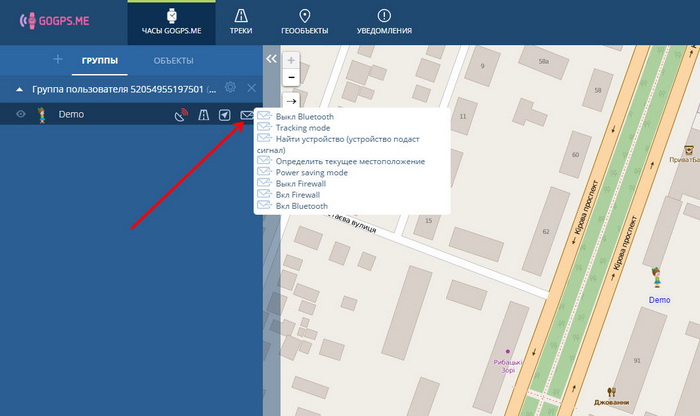The height and width of the screenshot is (416, 700).
Task: Choose Выкл Bluetooth command
Action: pos(304,117)
